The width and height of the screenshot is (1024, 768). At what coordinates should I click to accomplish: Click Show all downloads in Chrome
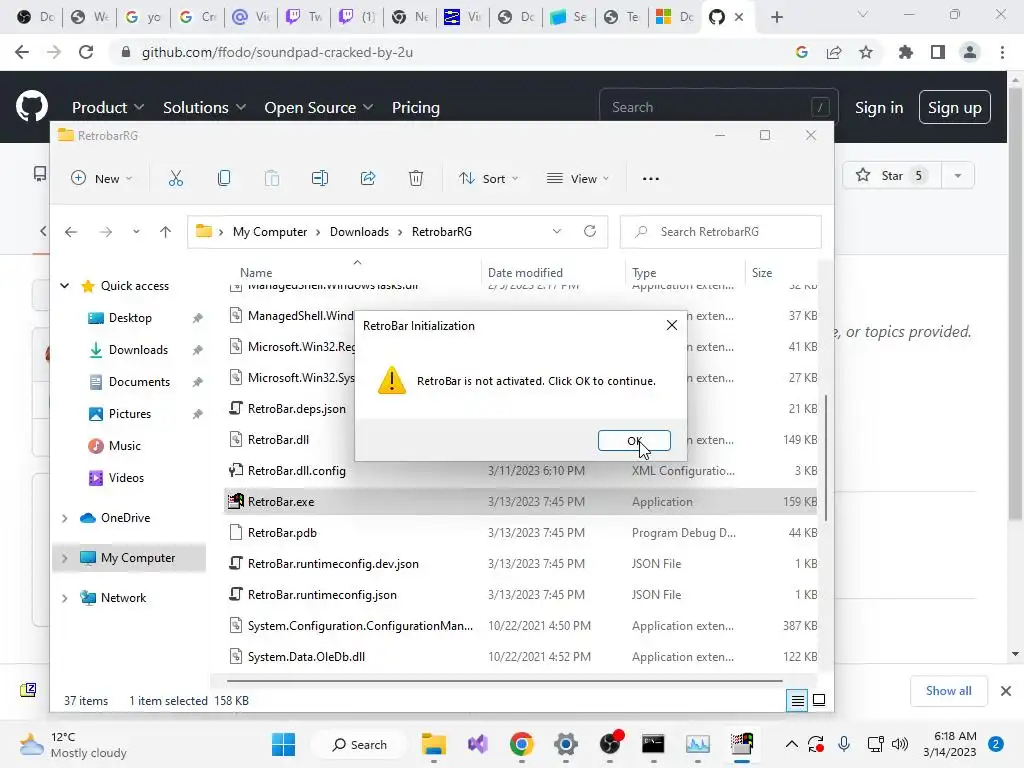click(948, 690)
